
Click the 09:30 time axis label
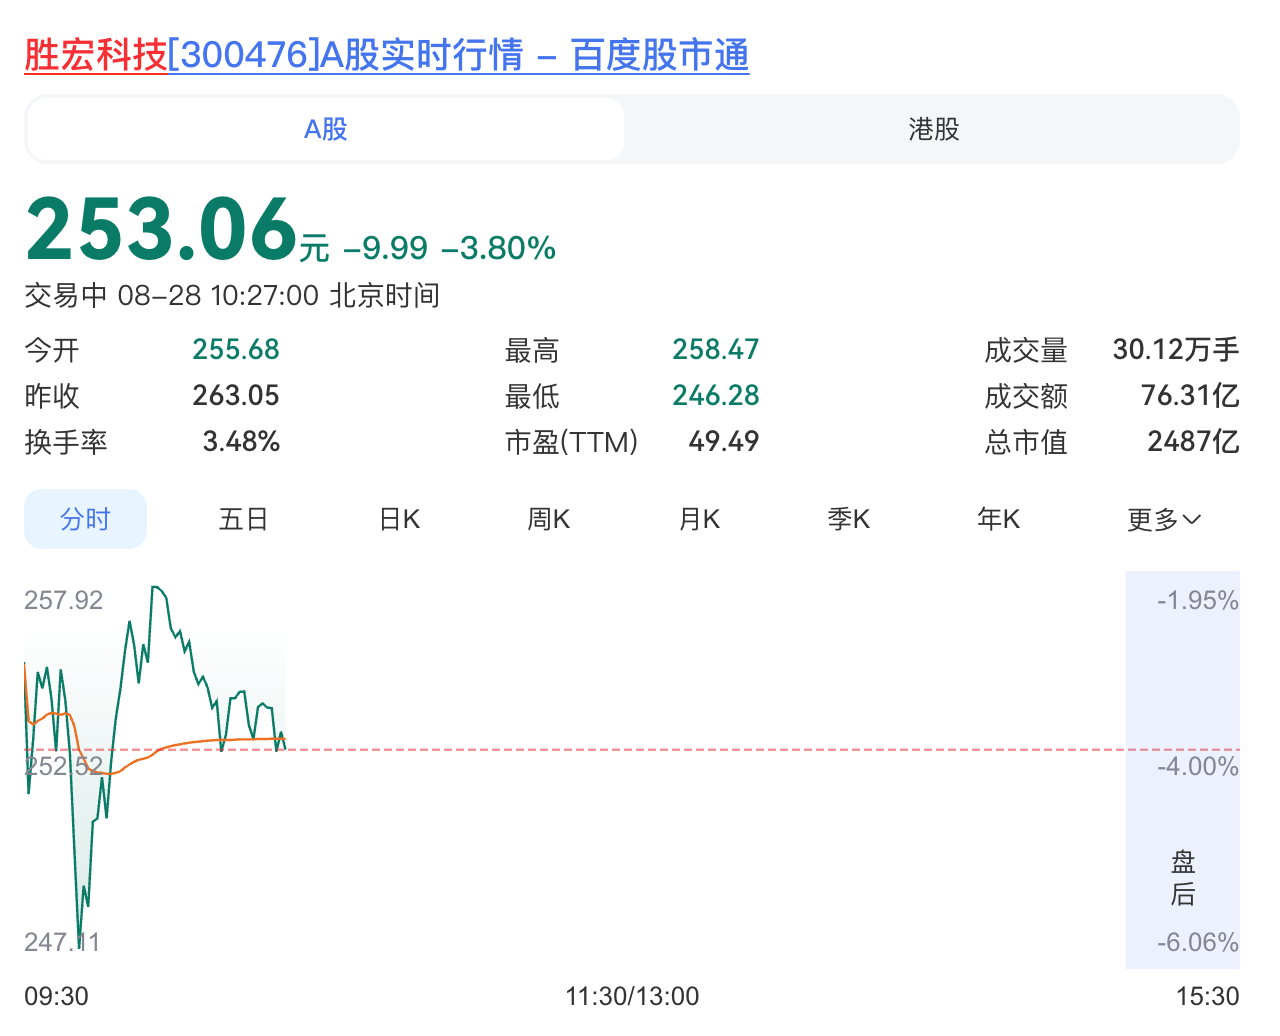pyautogui.click(x=57, y=996)
